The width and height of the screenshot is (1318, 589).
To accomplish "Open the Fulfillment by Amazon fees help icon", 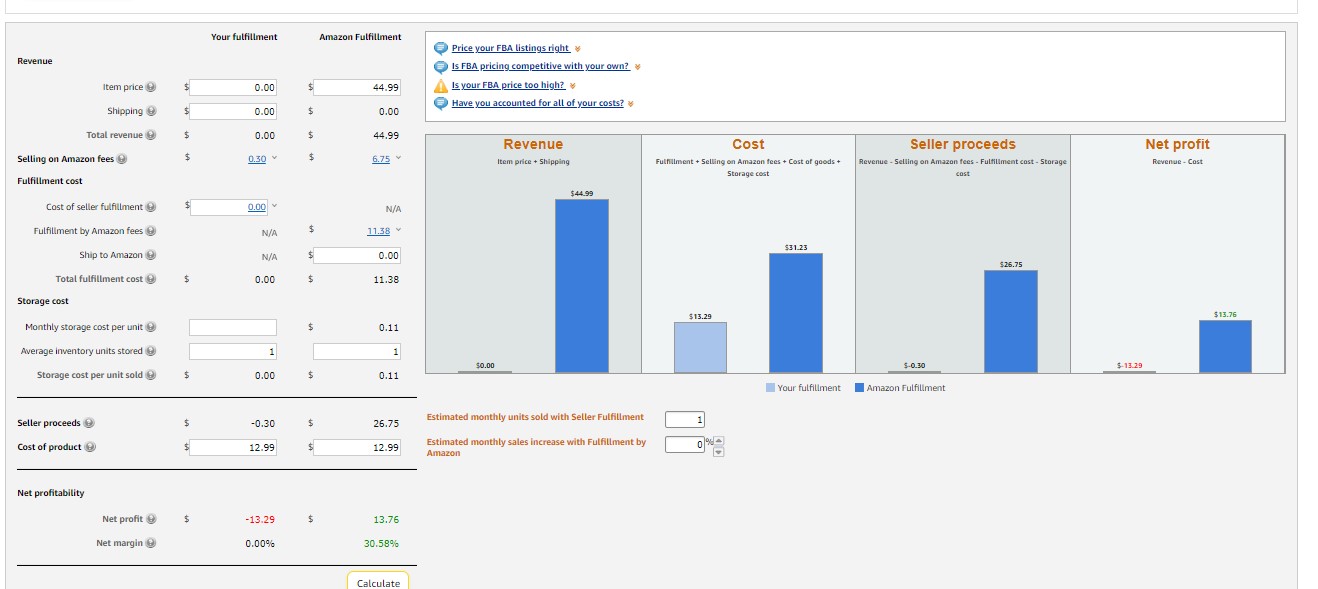I will [152, 231].
